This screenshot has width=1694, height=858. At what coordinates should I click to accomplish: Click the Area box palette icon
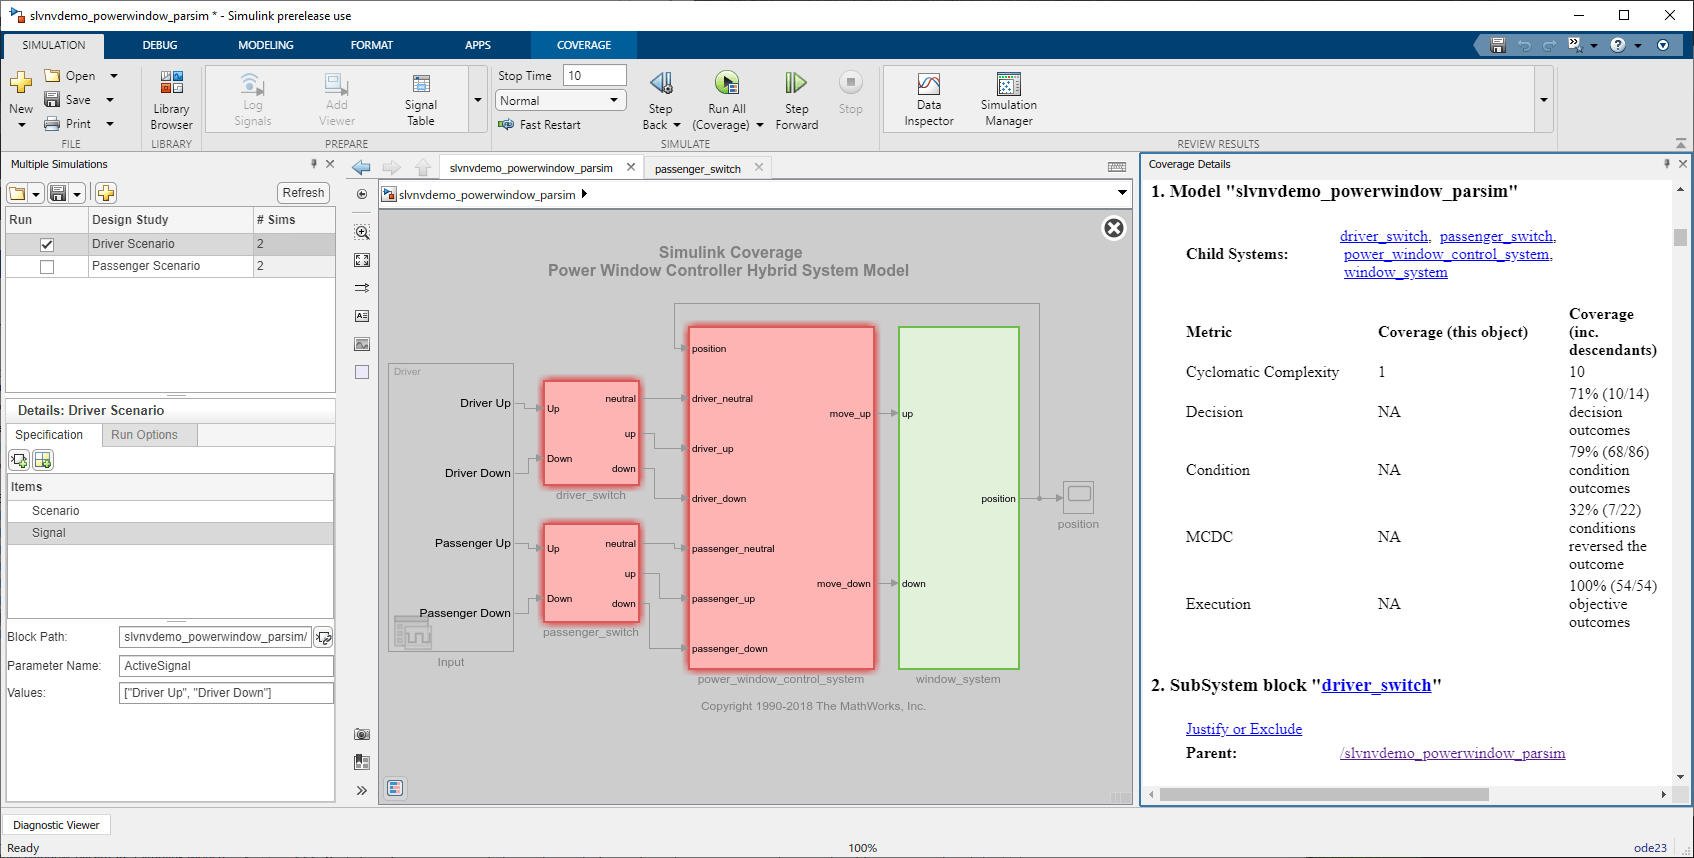[362, 372]
